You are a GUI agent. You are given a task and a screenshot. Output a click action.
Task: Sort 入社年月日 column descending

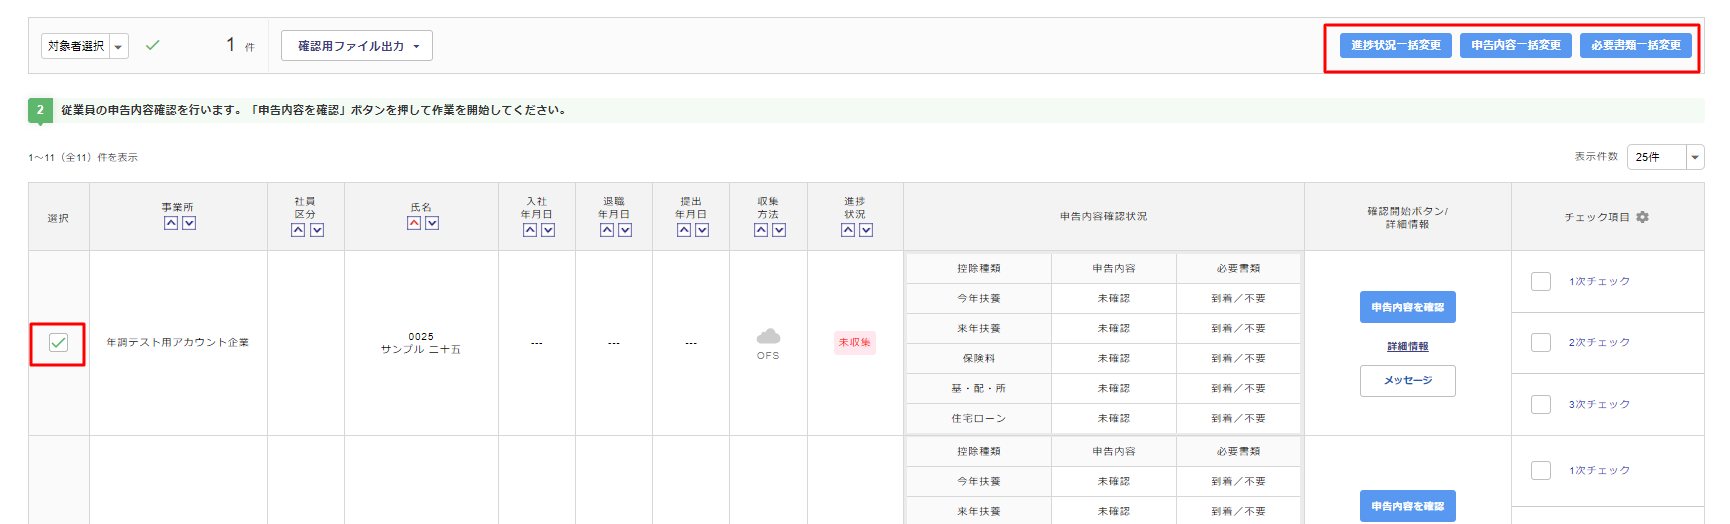coord(548,230)
